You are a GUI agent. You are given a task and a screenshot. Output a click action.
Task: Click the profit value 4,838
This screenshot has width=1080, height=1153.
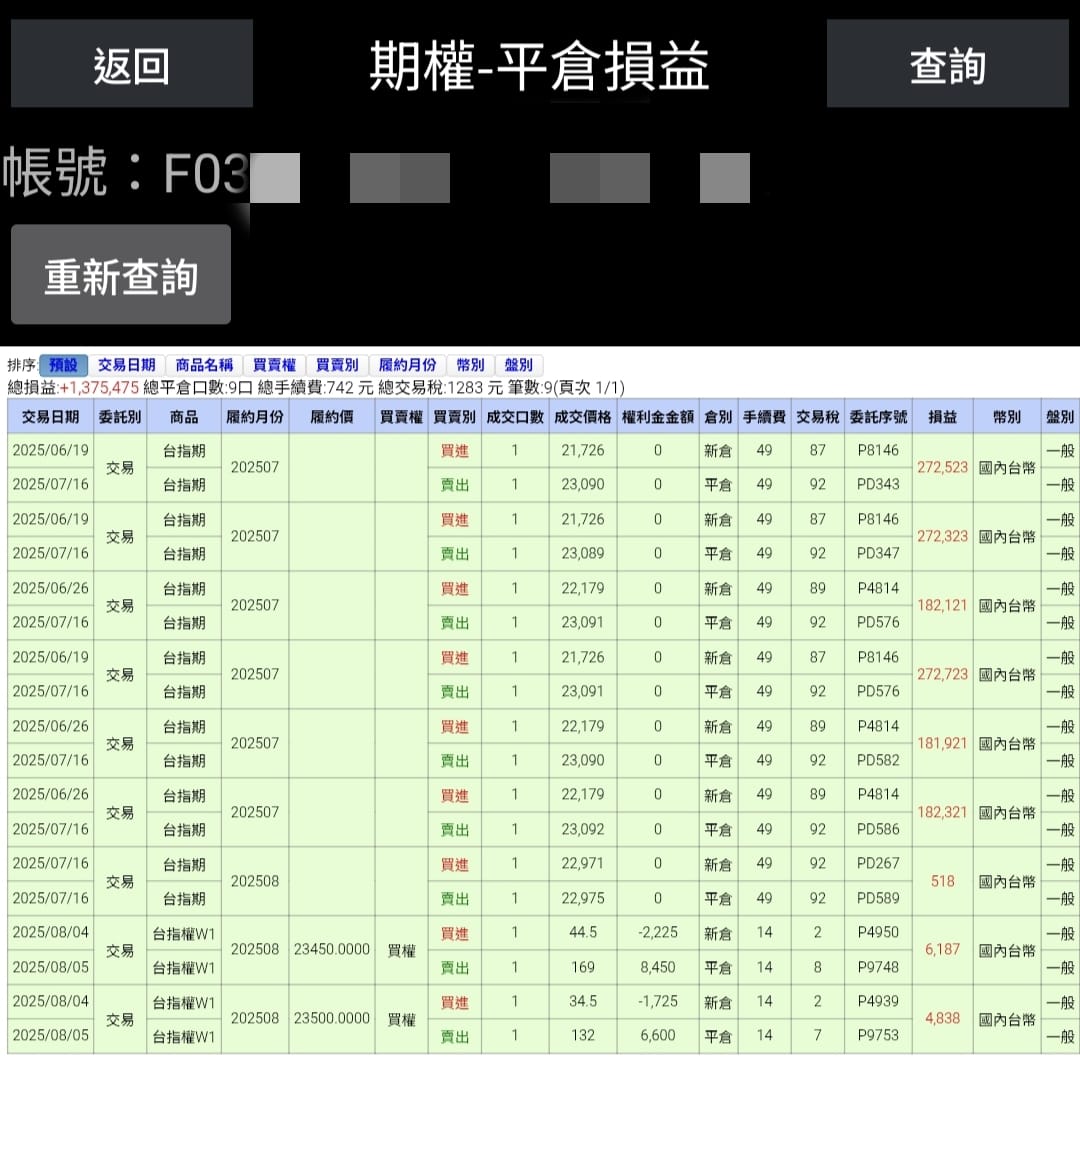pyautogui.click(x=943, y=1019)
